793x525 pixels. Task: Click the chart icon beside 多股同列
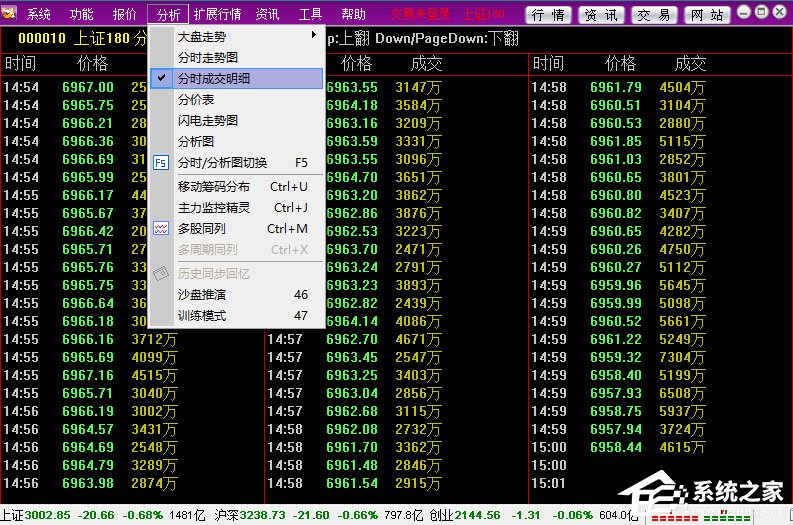click(161, 229)
